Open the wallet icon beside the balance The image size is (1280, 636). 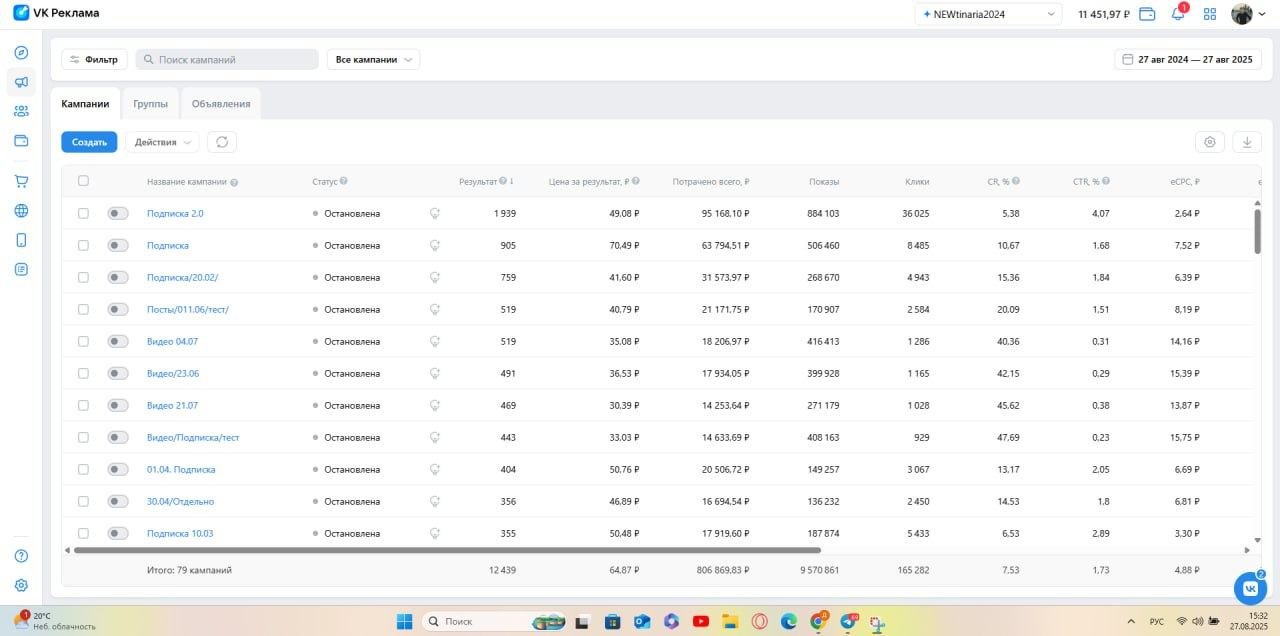coord(1148,14)
